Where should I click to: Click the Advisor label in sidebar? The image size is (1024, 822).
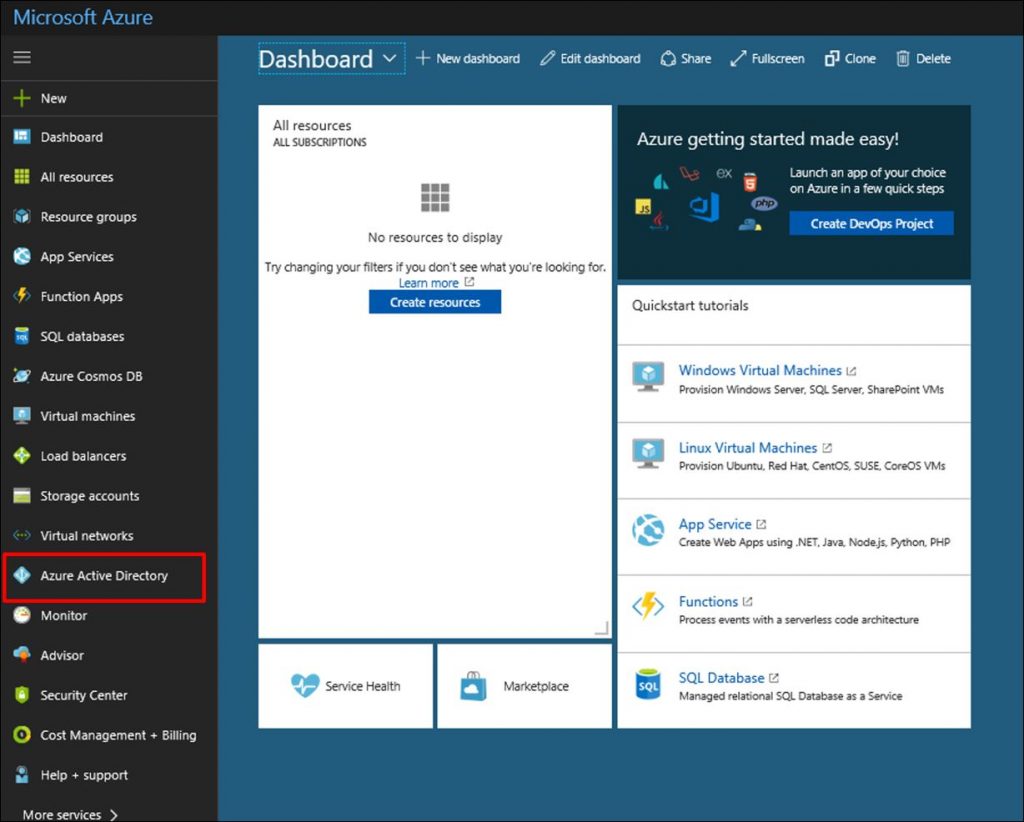[62, 655]
